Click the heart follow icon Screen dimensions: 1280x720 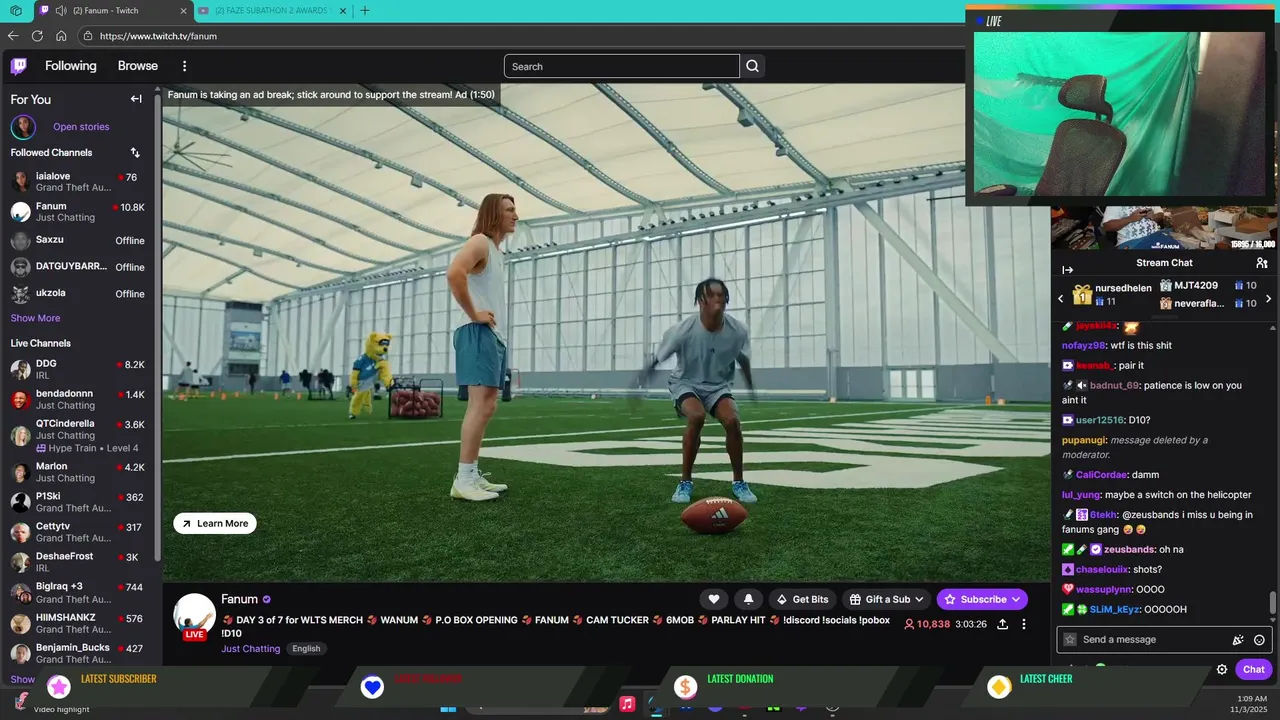tap(713, 599)
